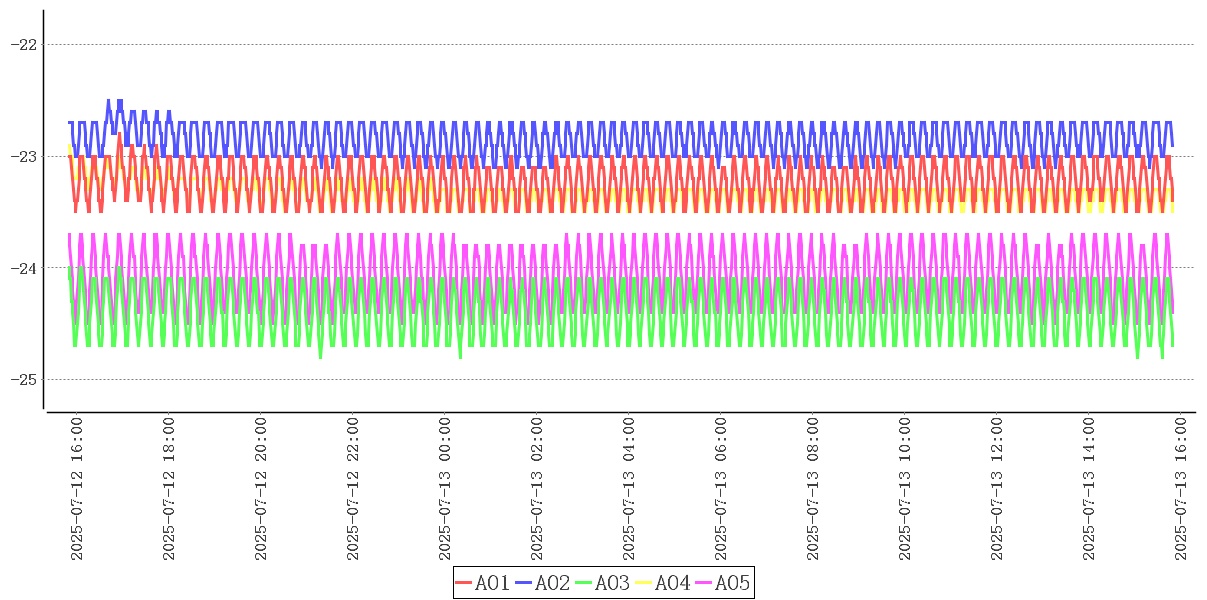1207x600 pixels.
Task: Click the 2025-07-13 08:00 x-axis label
Action: [813, 489]
